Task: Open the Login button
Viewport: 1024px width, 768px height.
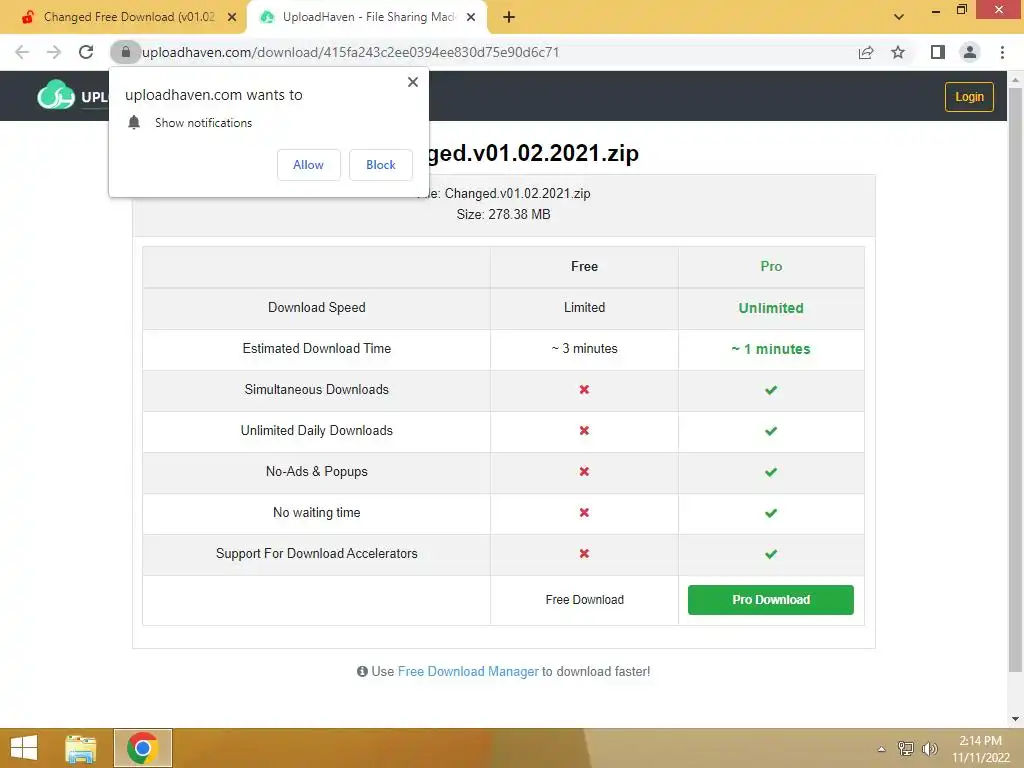Action: point(969,97)
